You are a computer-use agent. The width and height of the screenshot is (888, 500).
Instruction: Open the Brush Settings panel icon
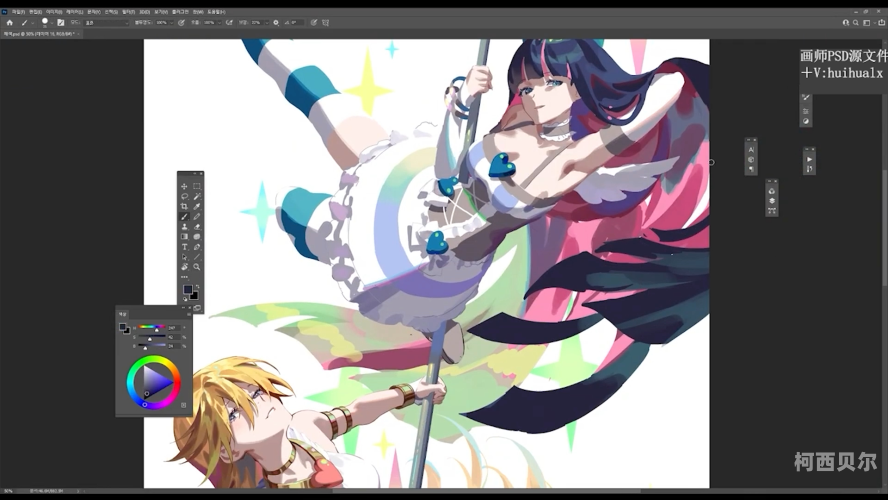[x=806, y=97]
